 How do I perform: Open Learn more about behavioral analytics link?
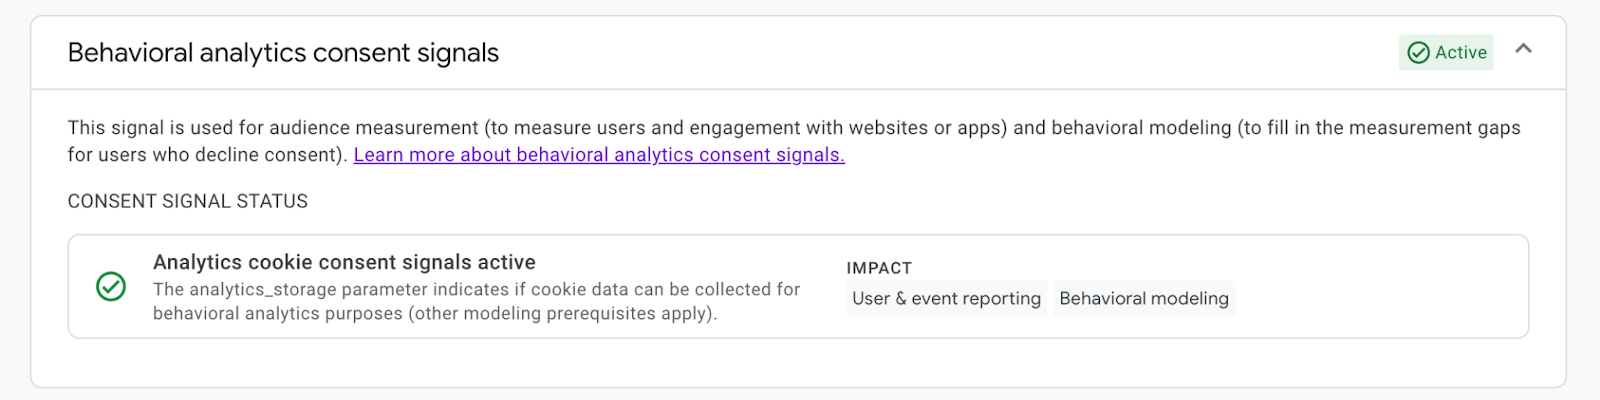(599, 155)
